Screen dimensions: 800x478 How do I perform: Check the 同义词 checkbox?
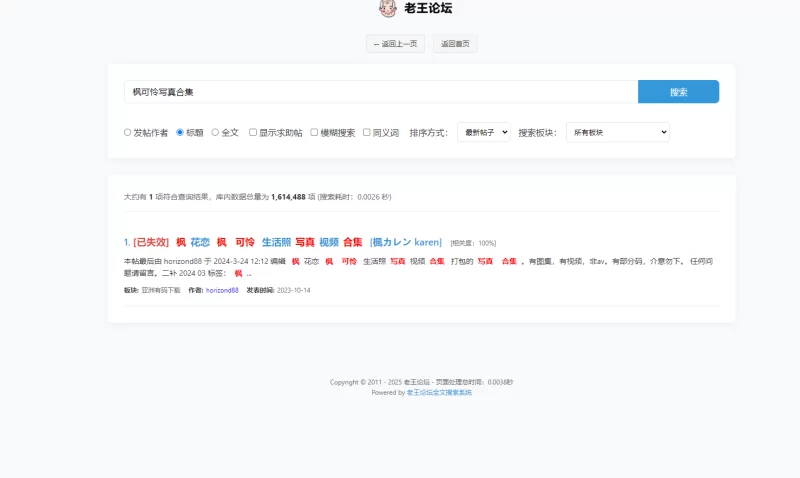pyautogui.click(x=366, y=132)
